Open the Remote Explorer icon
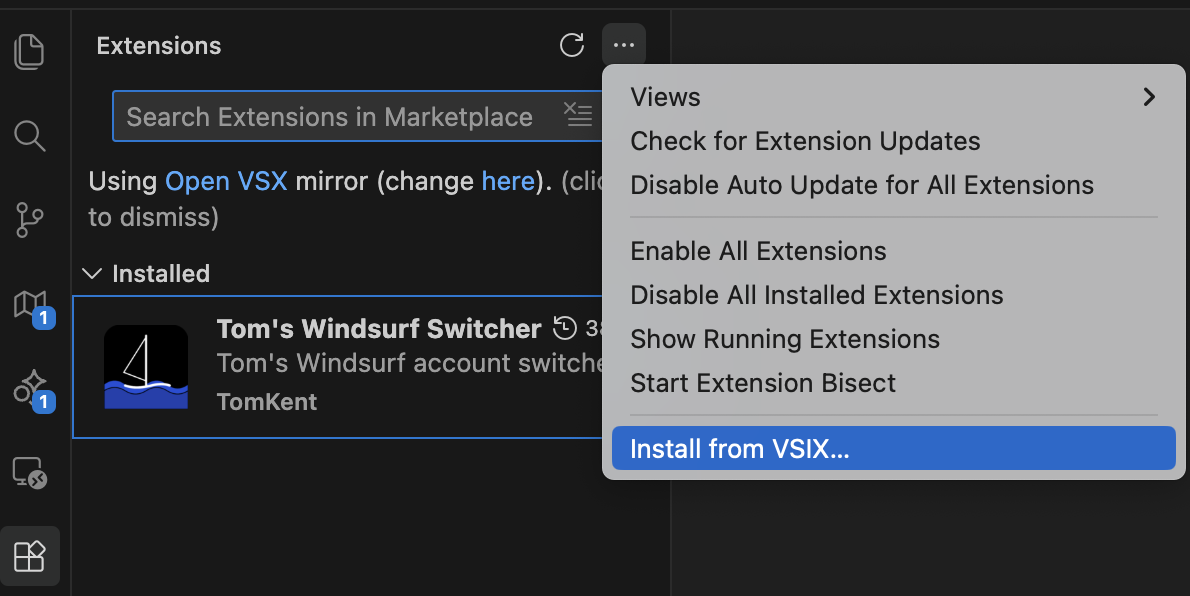Viewport: 1190px width, 596px height. (x=30, y=472)
